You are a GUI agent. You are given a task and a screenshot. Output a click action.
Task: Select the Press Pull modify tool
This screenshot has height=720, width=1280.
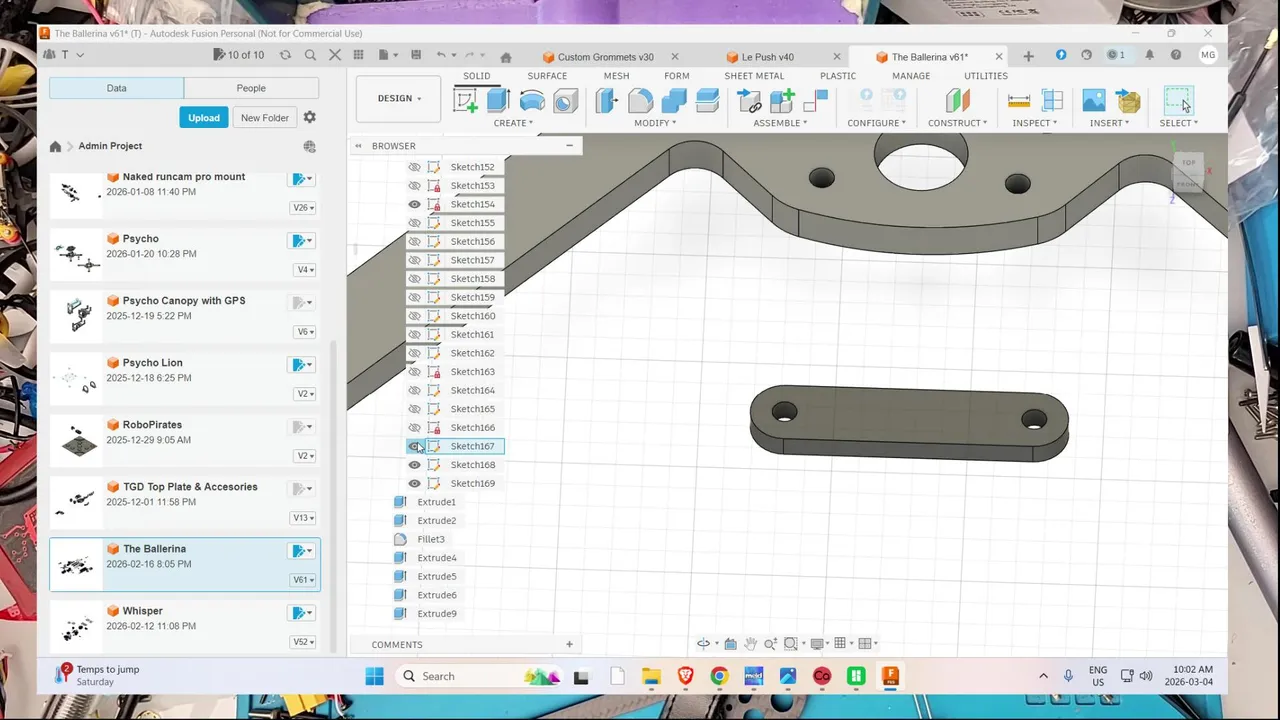(x=607, y=100)
